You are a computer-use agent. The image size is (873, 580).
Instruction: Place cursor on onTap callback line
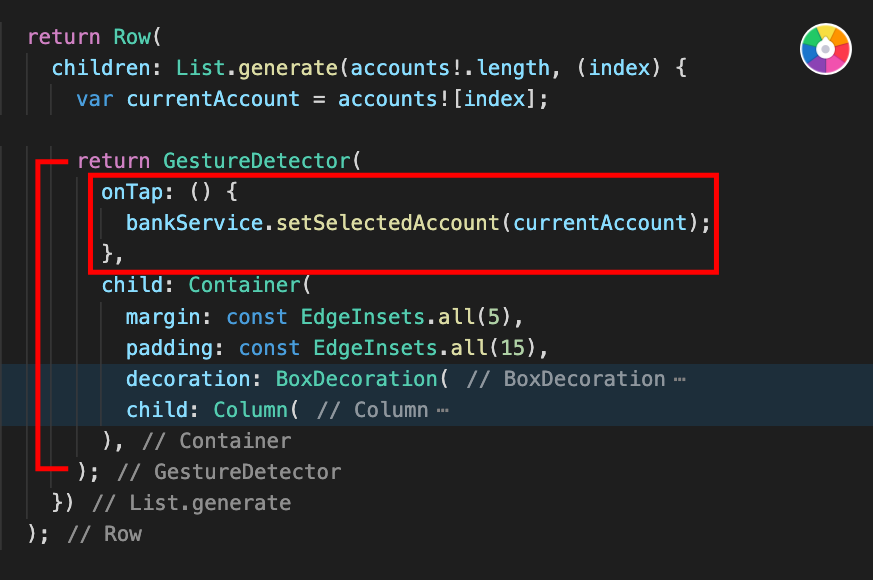click(x=169, y=192)
